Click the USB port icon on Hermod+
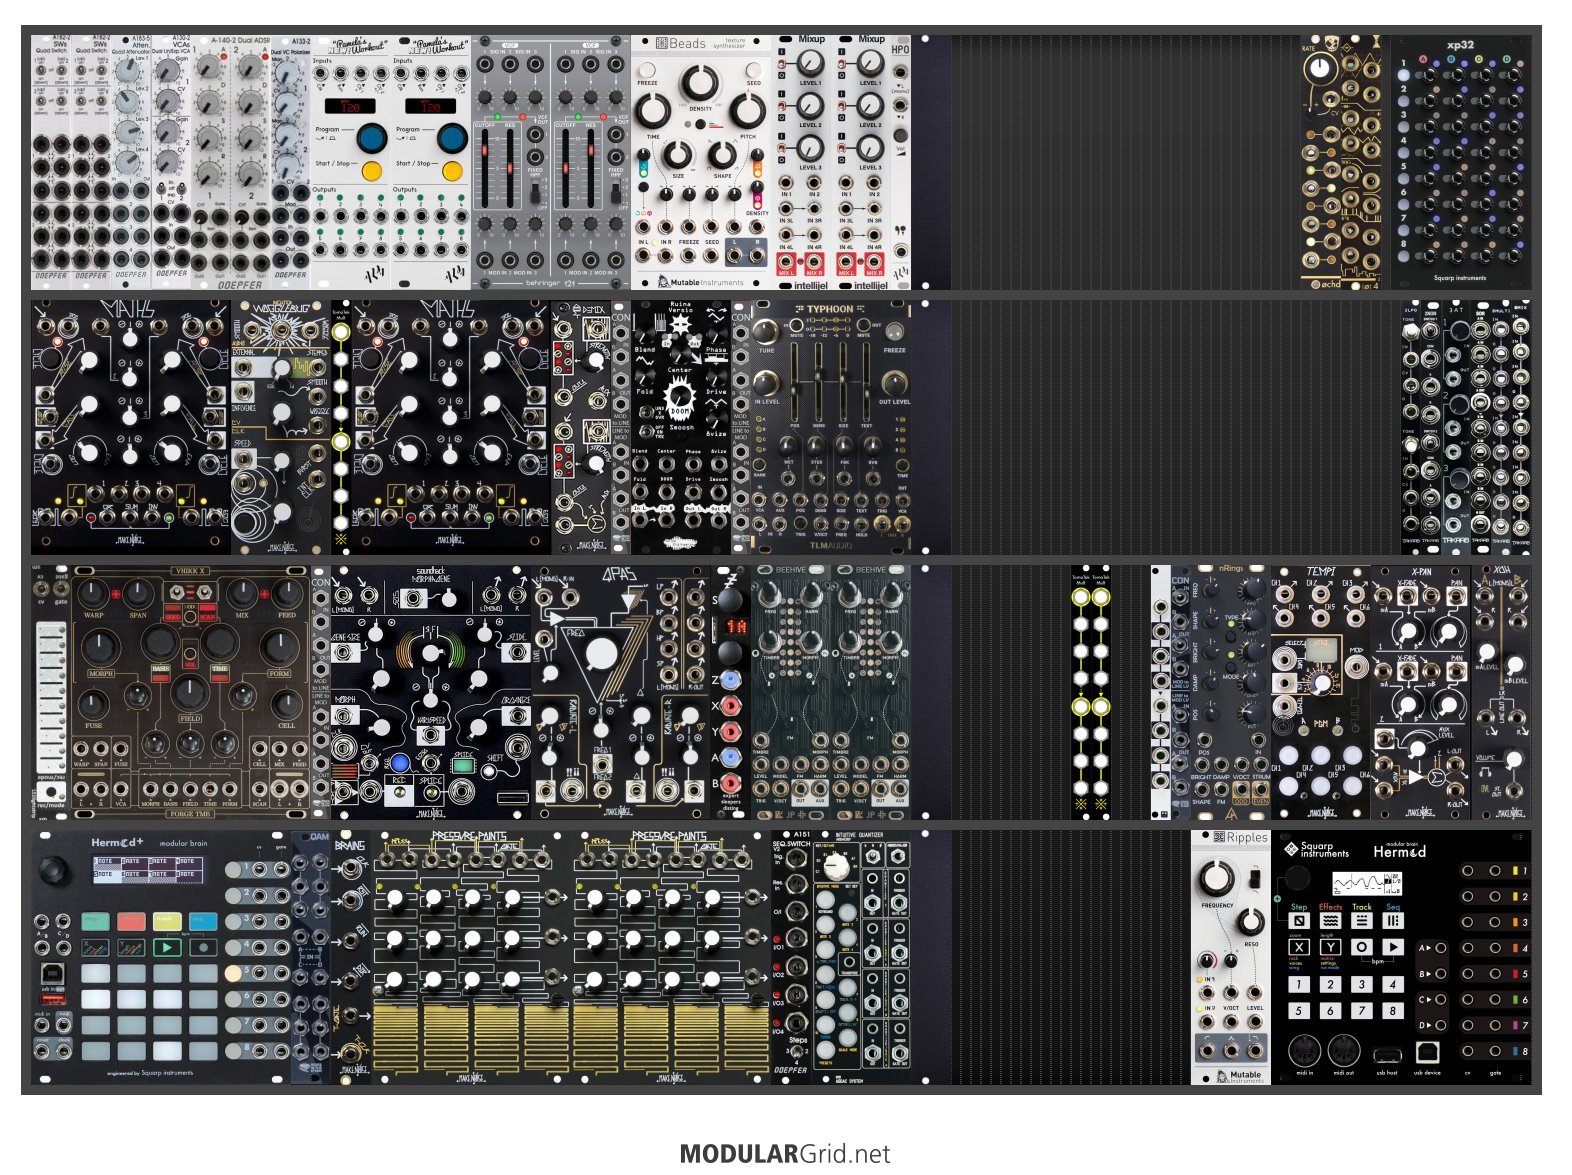 [53, 974]
